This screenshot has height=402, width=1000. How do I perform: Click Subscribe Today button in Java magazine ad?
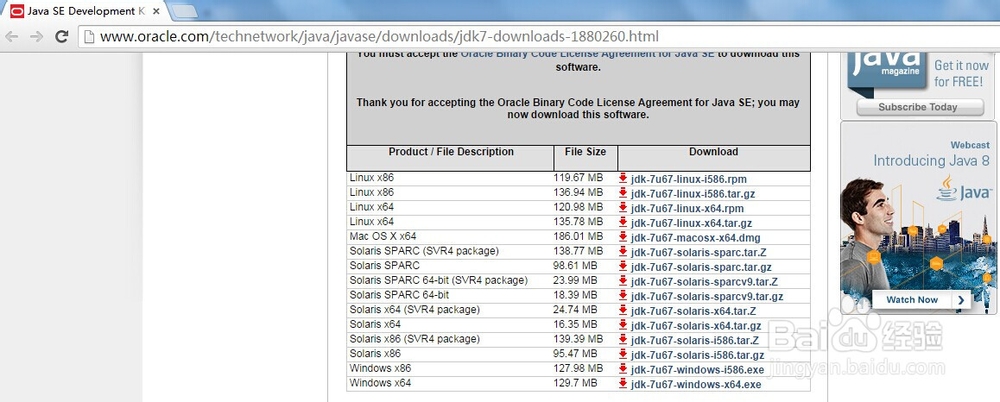(x=920, y=107)
